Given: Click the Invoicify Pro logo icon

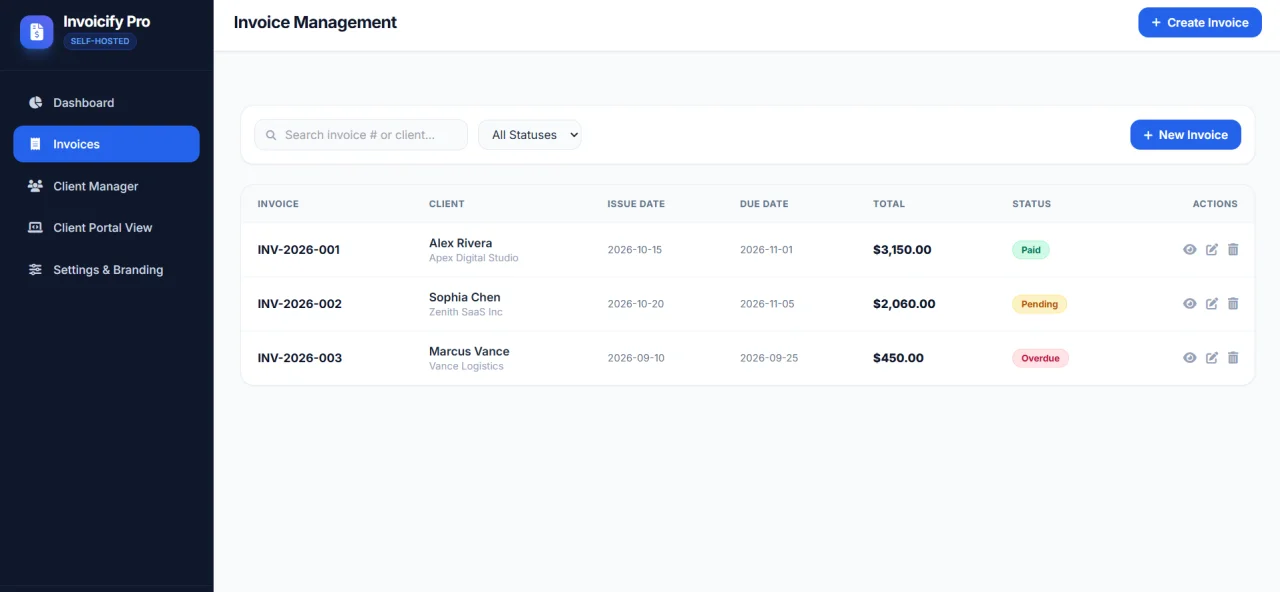Looking at the screenshot, I should point(37,32).
